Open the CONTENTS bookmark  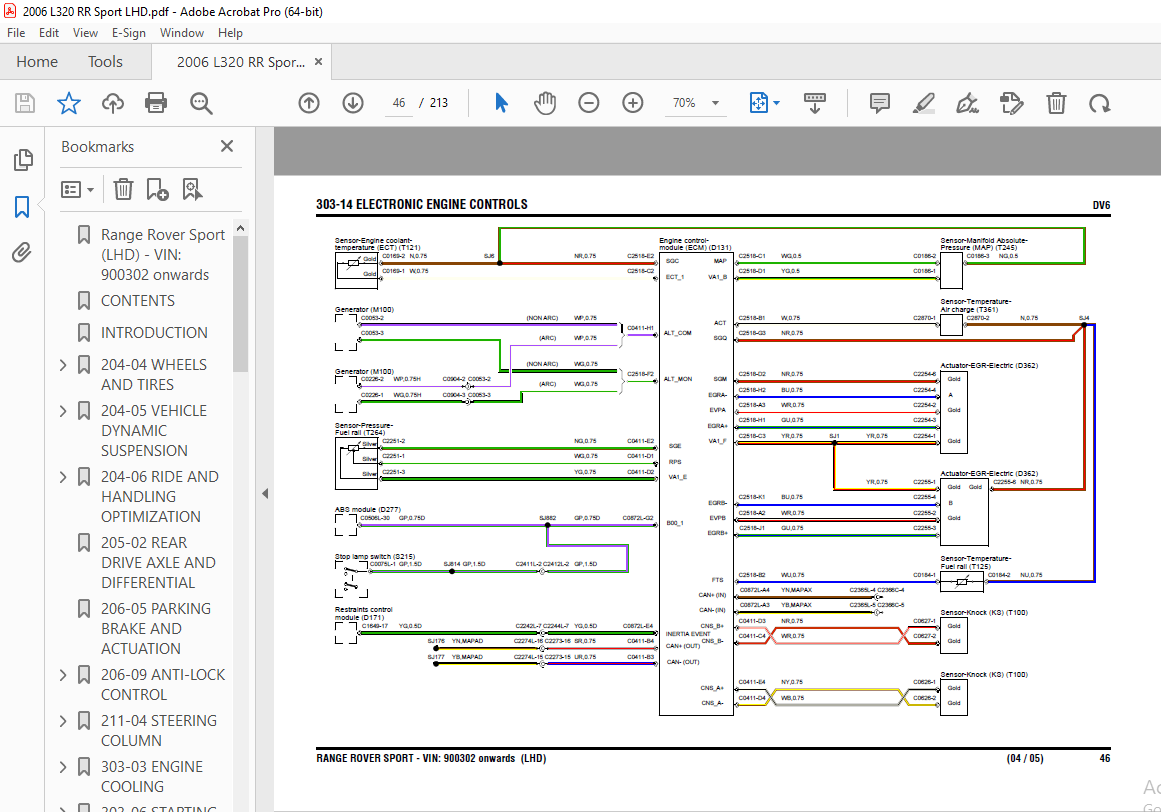point(138,301)
